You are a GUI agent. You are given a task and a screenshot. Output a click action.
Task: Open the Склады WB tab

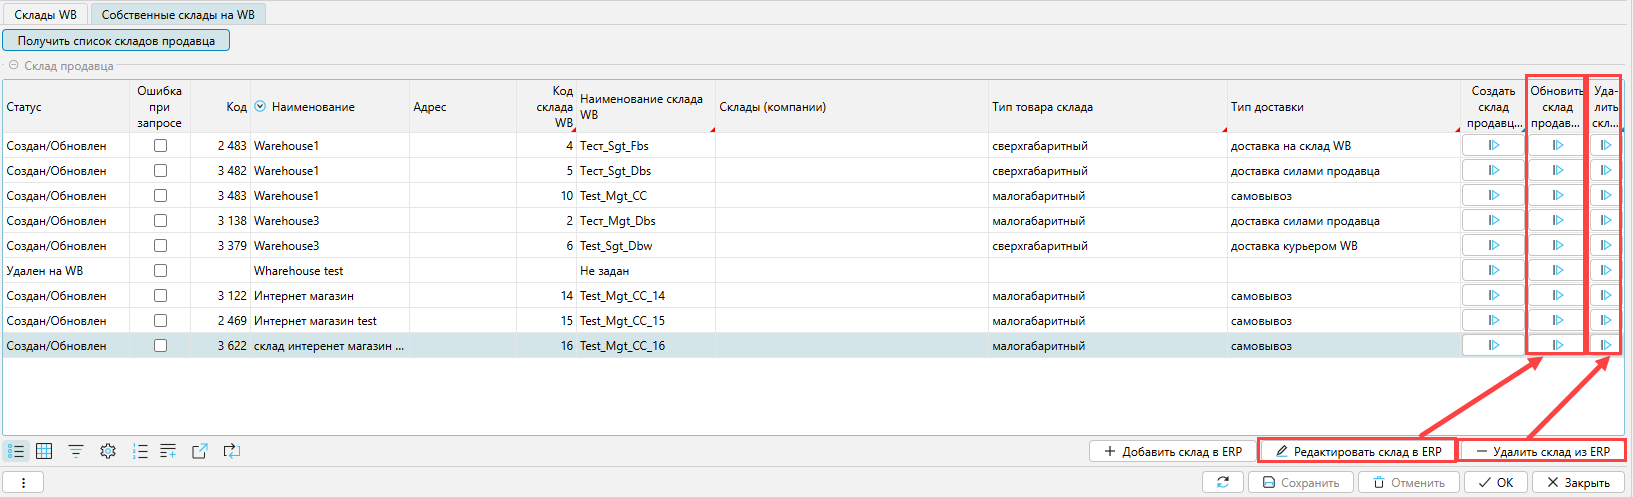pyautogui.click(x=45, y=14)
